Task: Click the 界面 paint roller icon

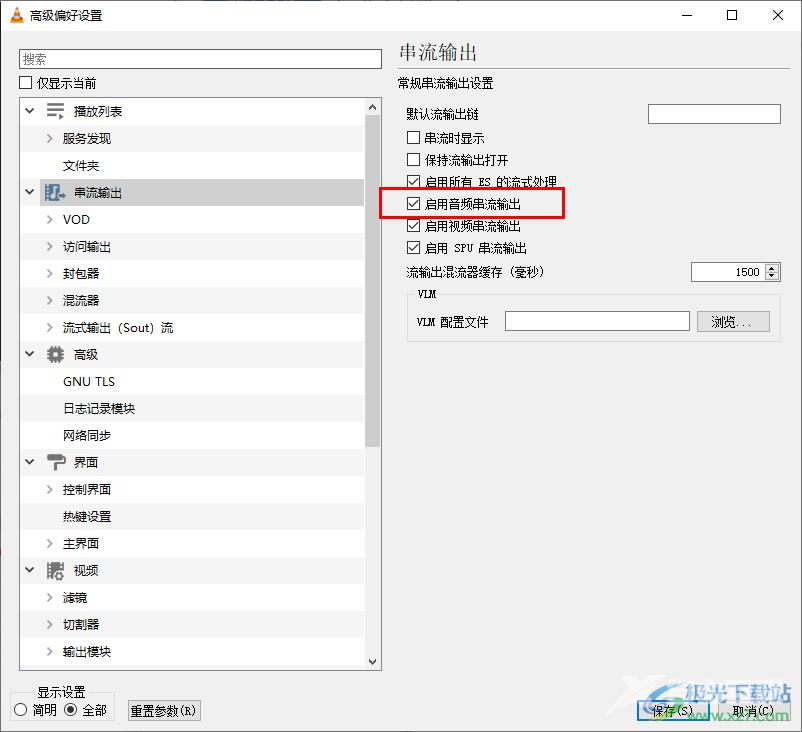Action: tap(56, 462)
